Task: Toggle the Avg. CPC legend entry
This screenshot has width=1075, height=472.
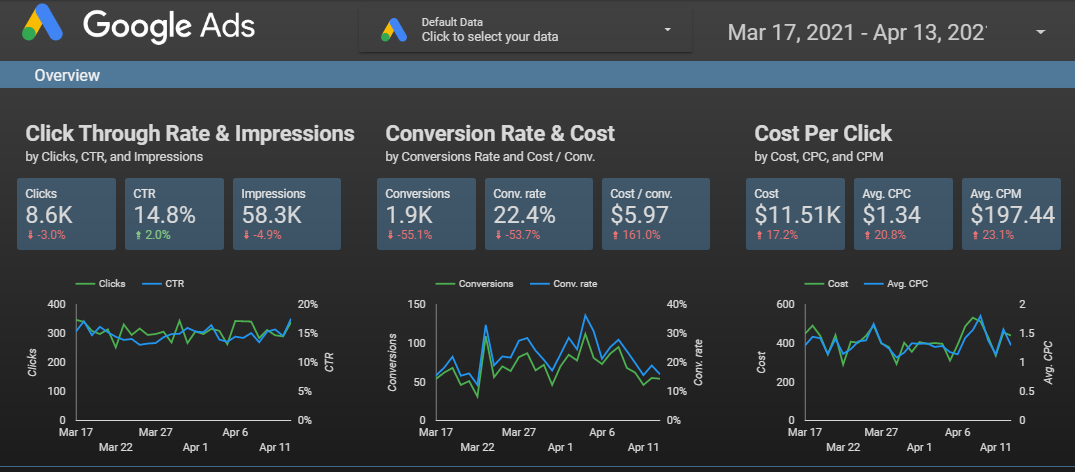Action: 897,283
